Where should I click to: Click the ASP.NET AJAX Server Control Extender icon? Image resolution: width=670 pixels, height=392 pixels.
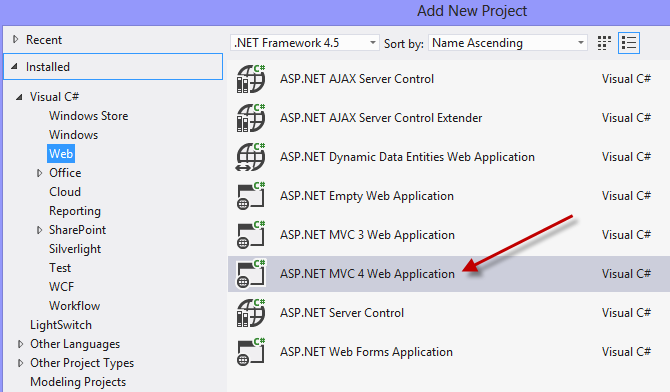[251, 118]
